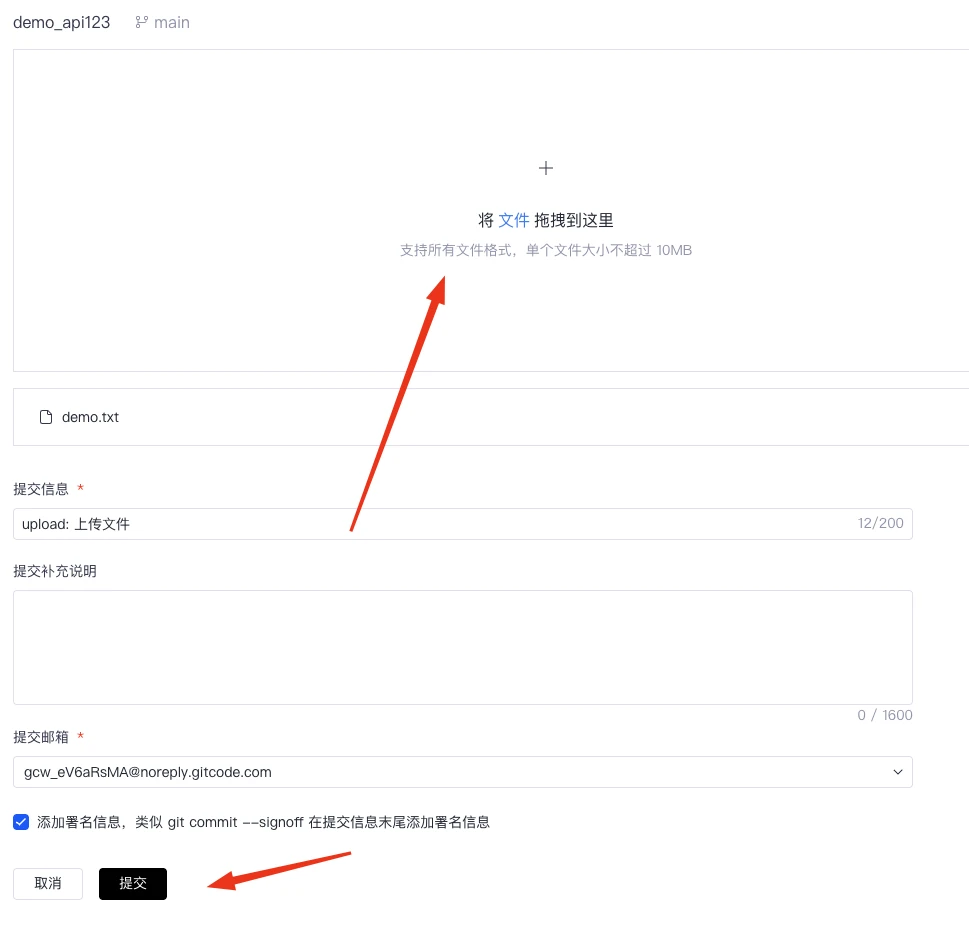The image size is (969, 930).
Task: Click the 0 / 1600 character counter
Action: coord(885,715)
